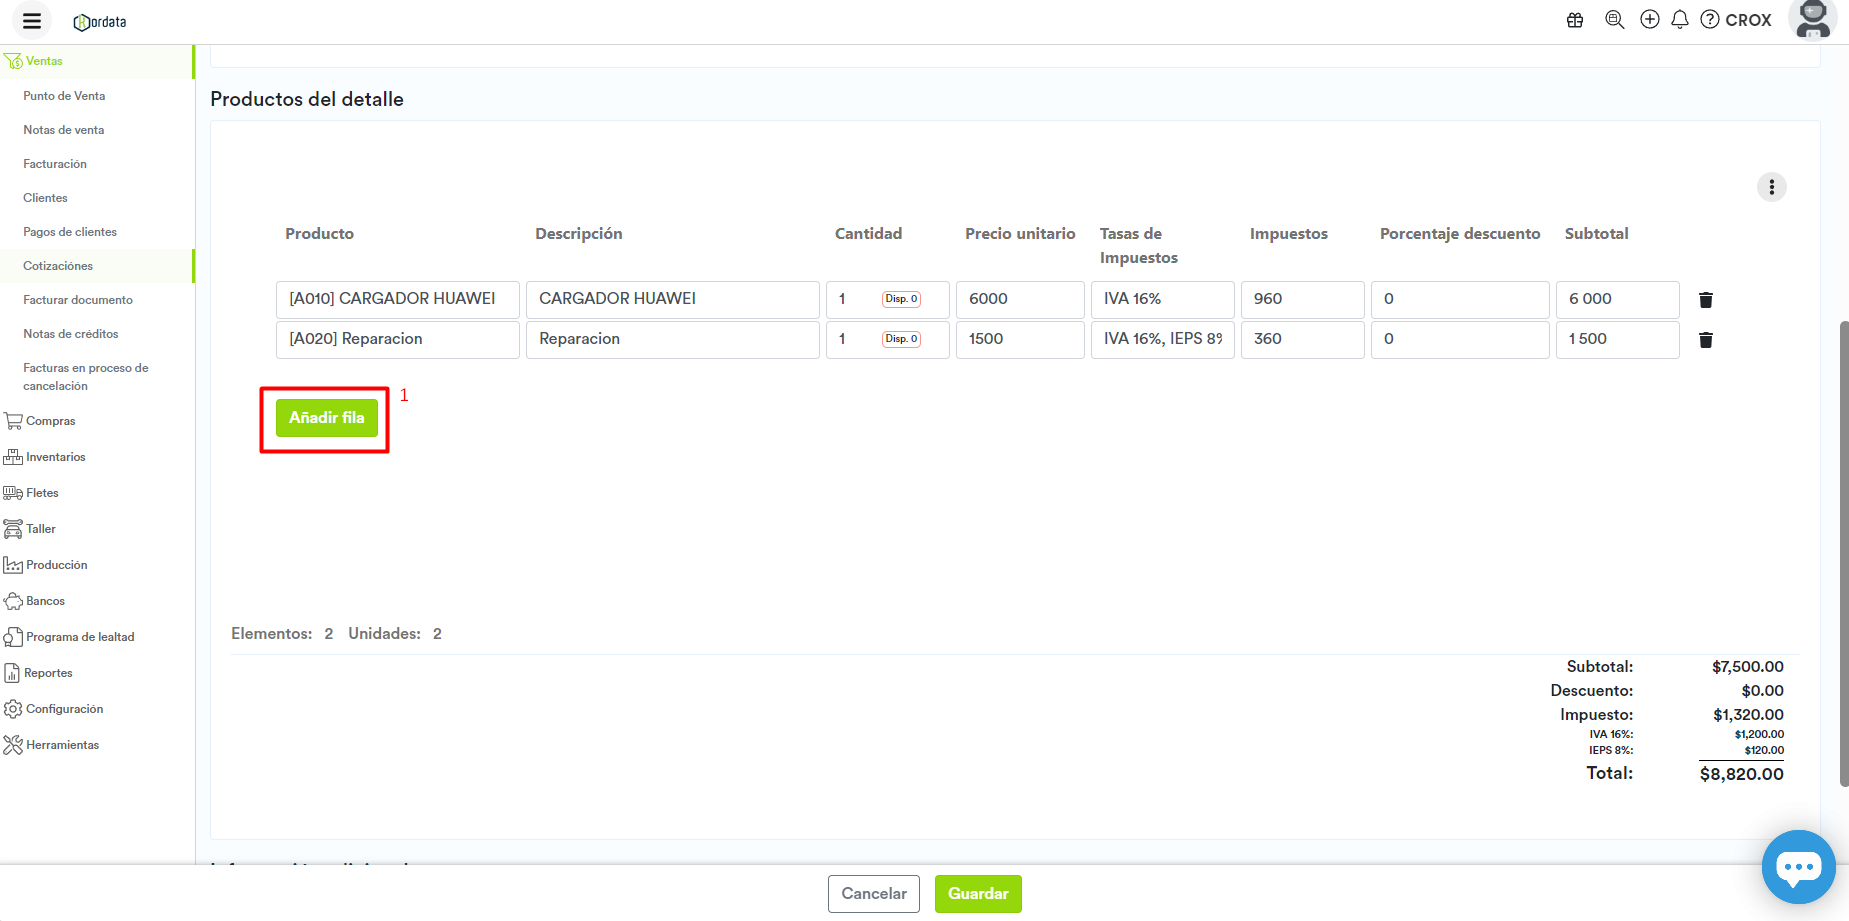Open Cotizaciónes in the sidebar
The image size is (1849, 921).
58,266
